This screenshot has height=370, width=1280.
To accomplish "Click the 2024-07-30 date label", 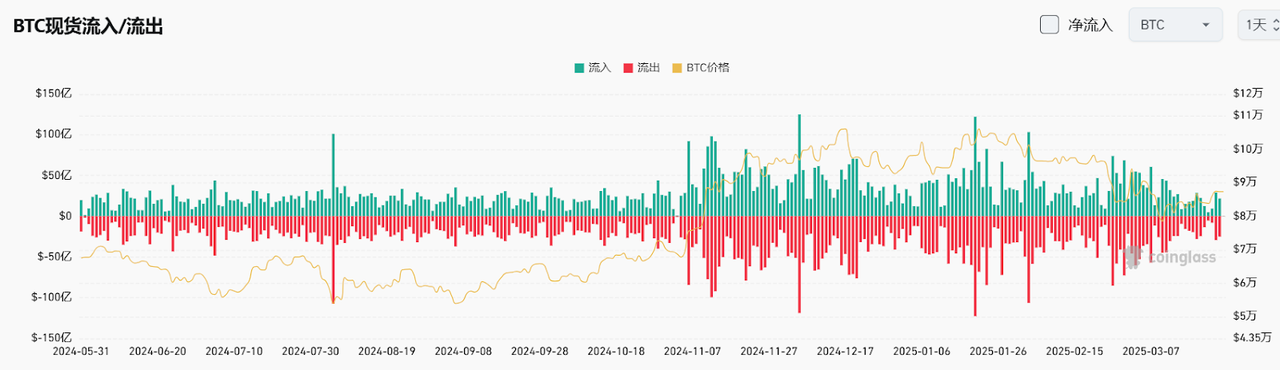I will pyautogui.click(x=310, y=352).
